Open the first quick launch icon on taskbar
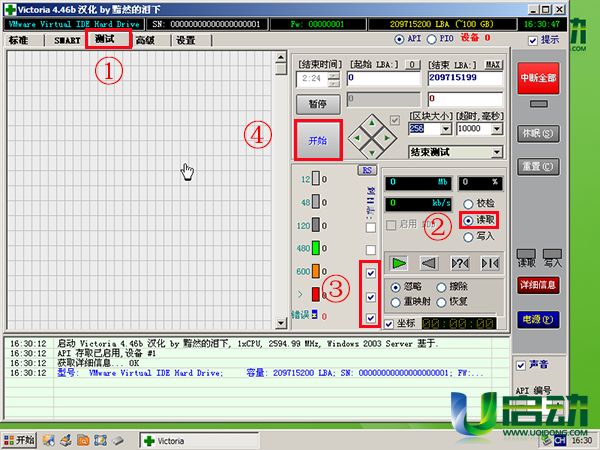The width and height of the screenshot is (600, 450). tap(49, 440)
